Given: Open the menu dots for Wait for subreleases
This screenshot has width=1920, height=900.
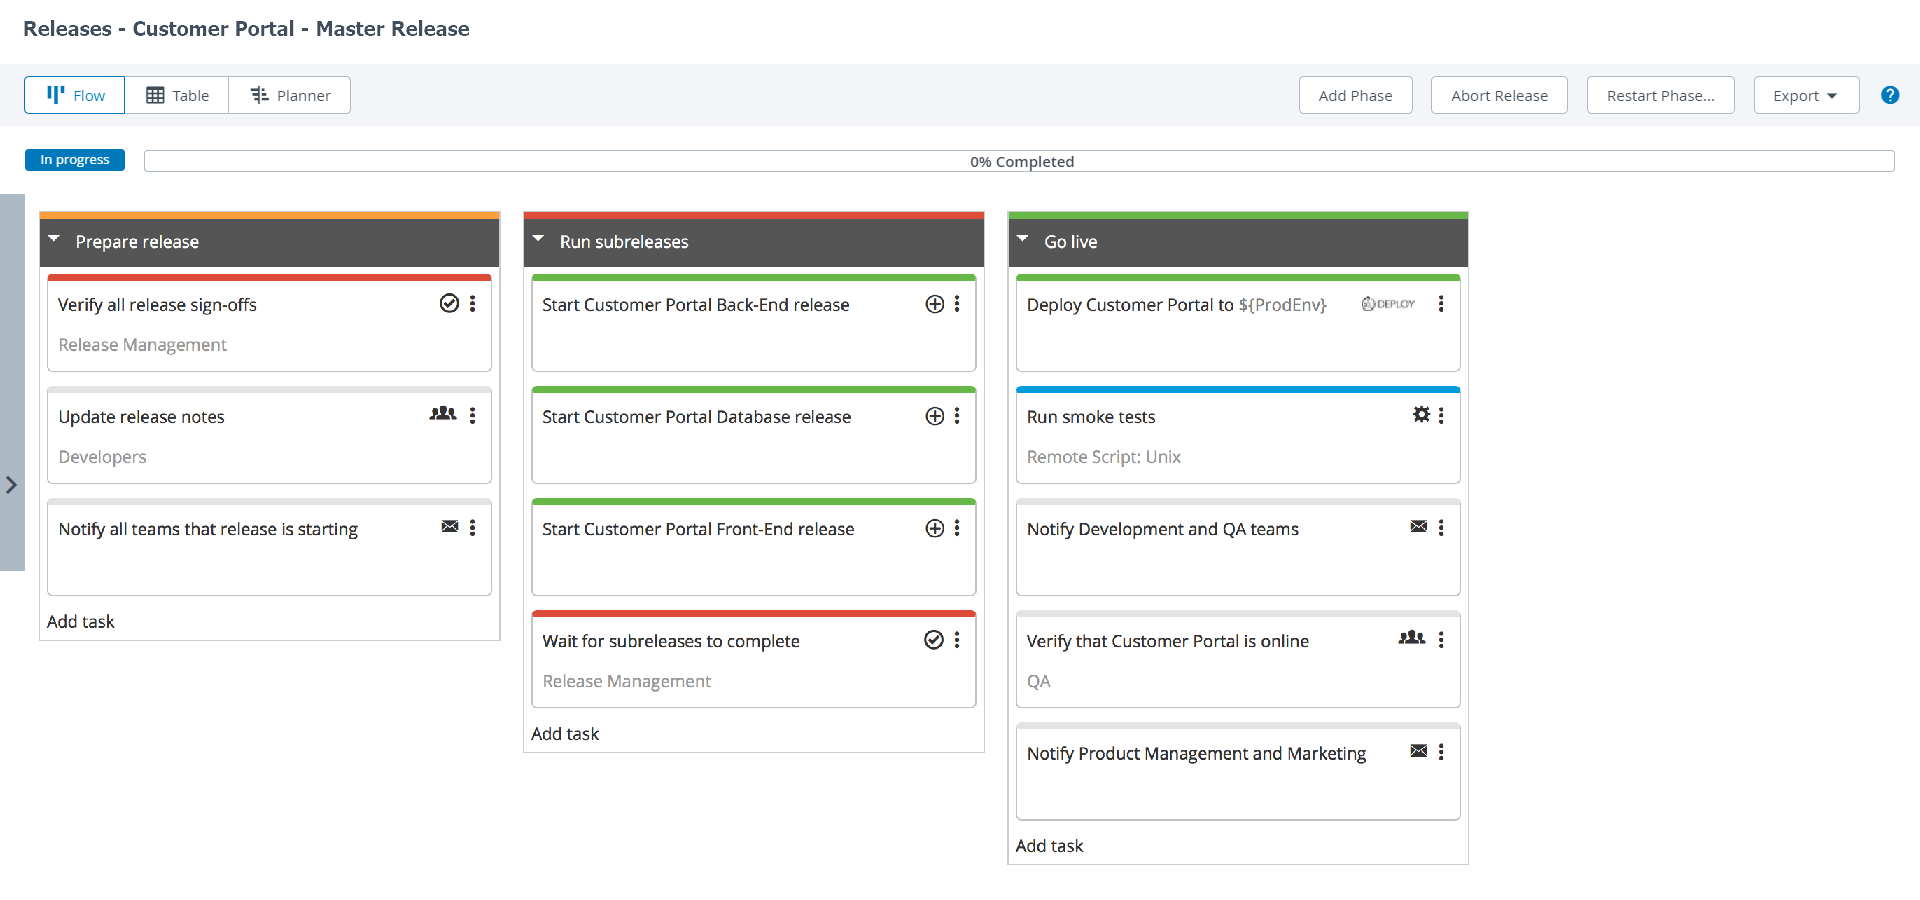Looking at the screenshot, I should [x=957, y=639].
